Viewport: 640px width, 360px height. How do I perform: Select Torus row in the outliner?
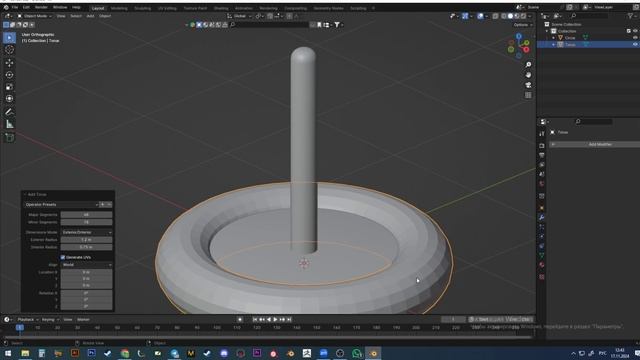(588, 44)
